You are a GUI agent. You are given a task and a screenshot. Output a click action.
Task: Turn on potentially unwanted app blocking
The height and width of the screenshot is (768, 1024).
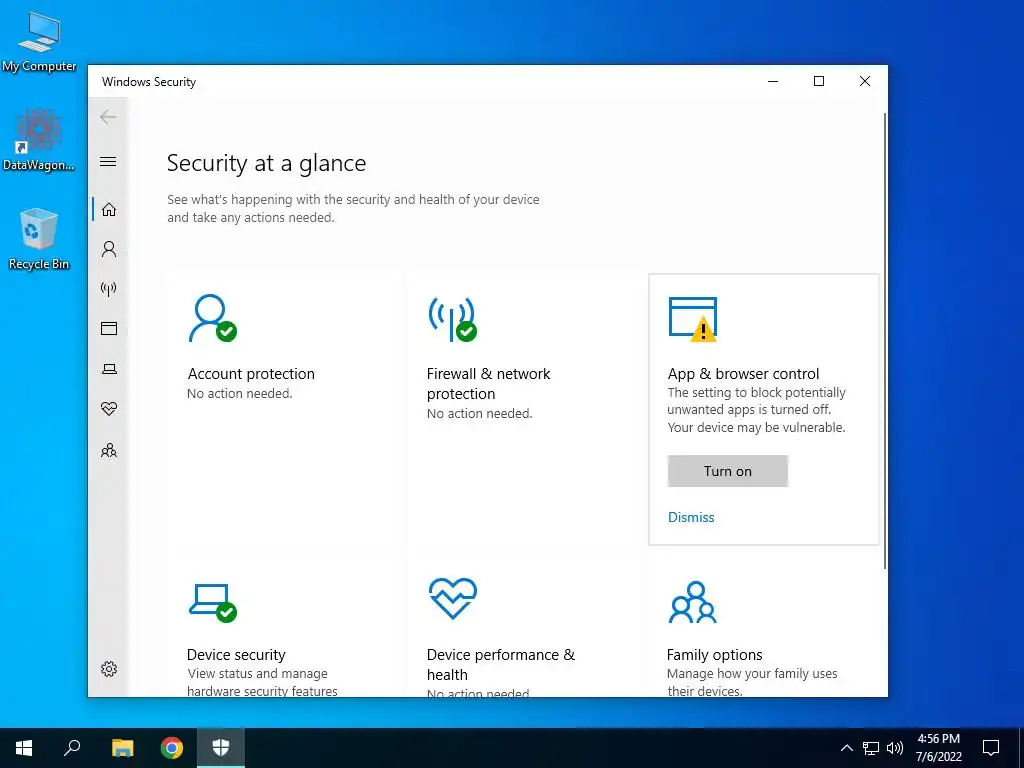click(x=728, y=471)
